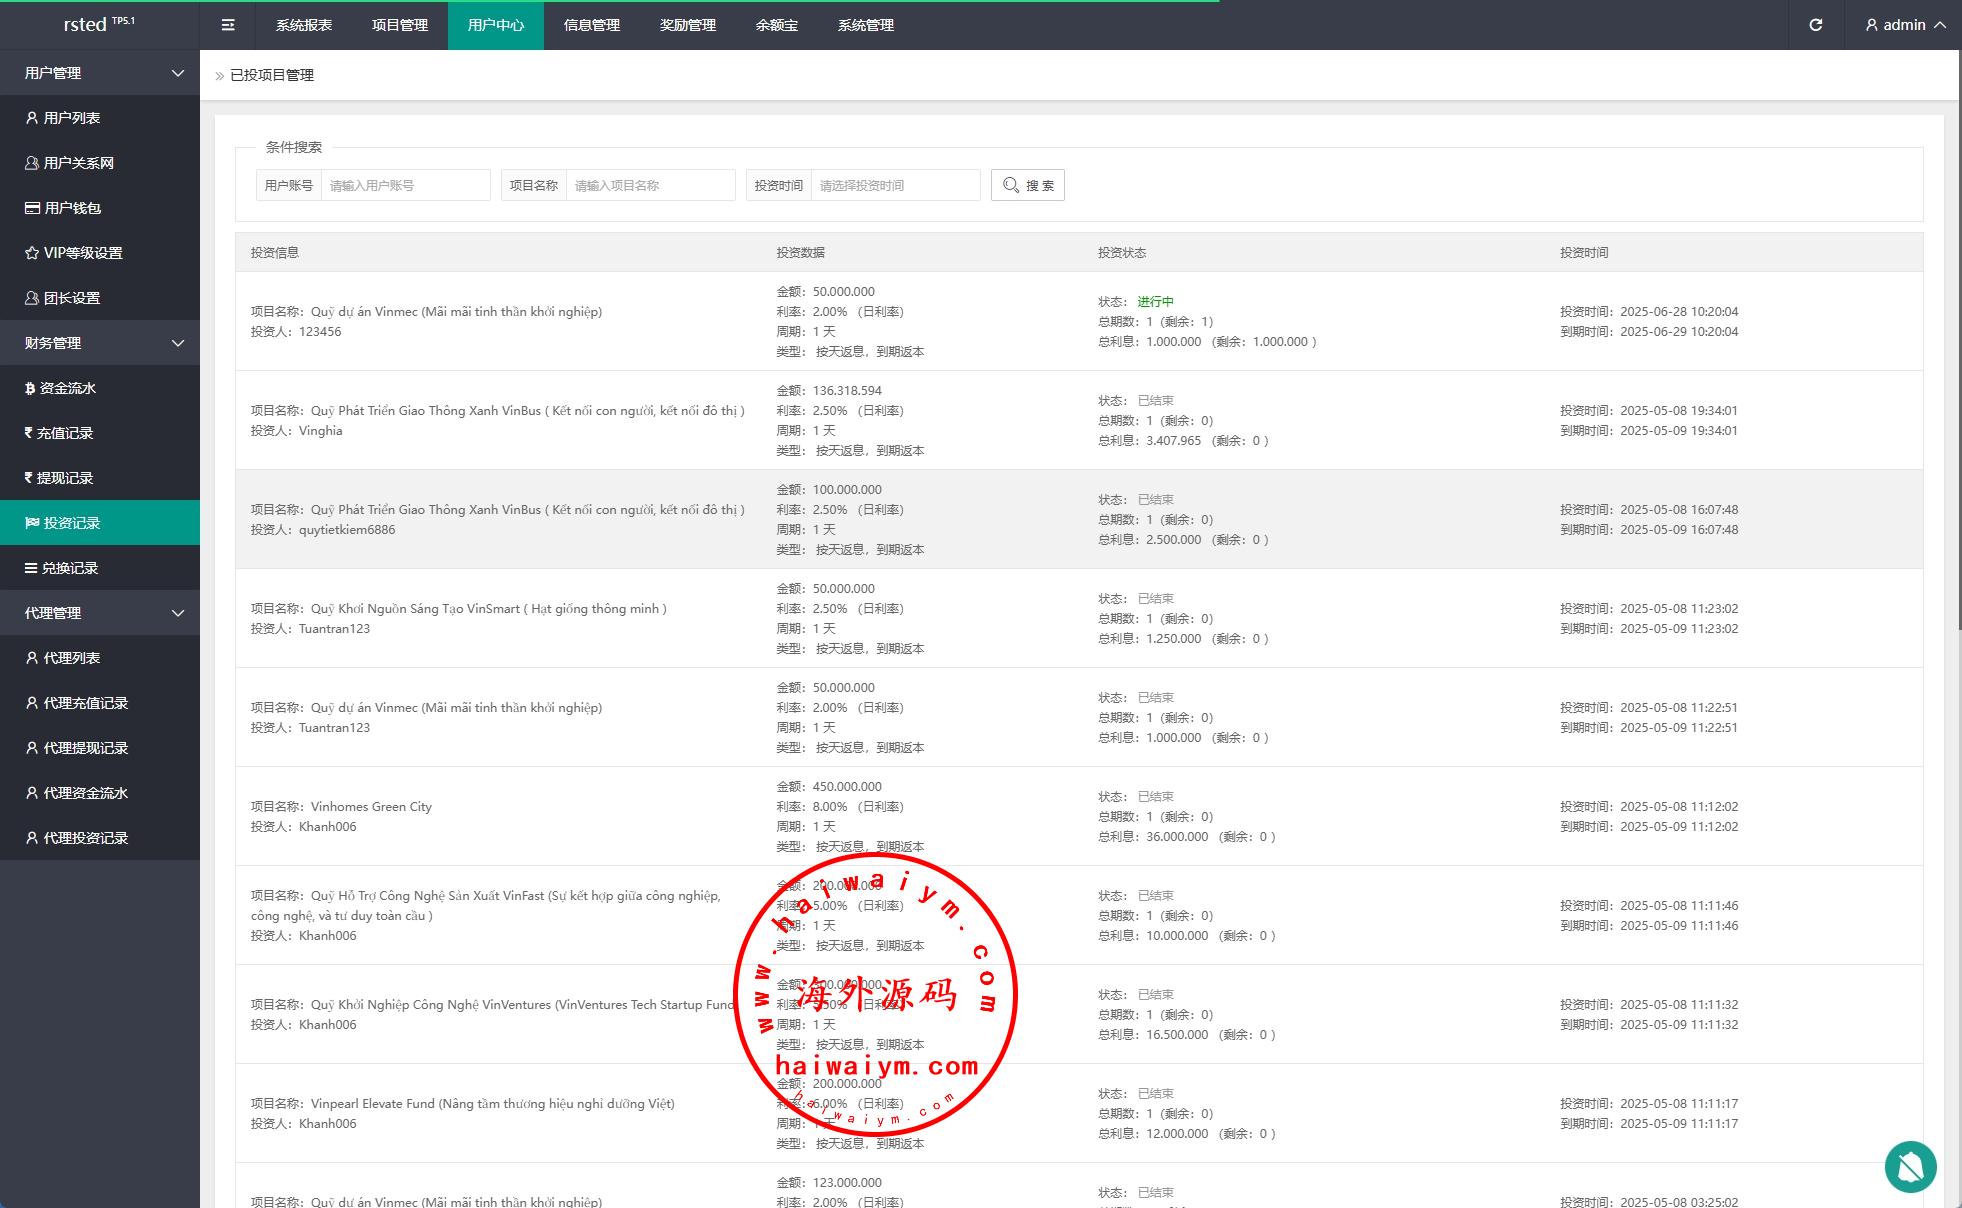Open 充值记录 in sidebar
1962x1208 pixels.
pyautogui.click(x=64, y=433)
